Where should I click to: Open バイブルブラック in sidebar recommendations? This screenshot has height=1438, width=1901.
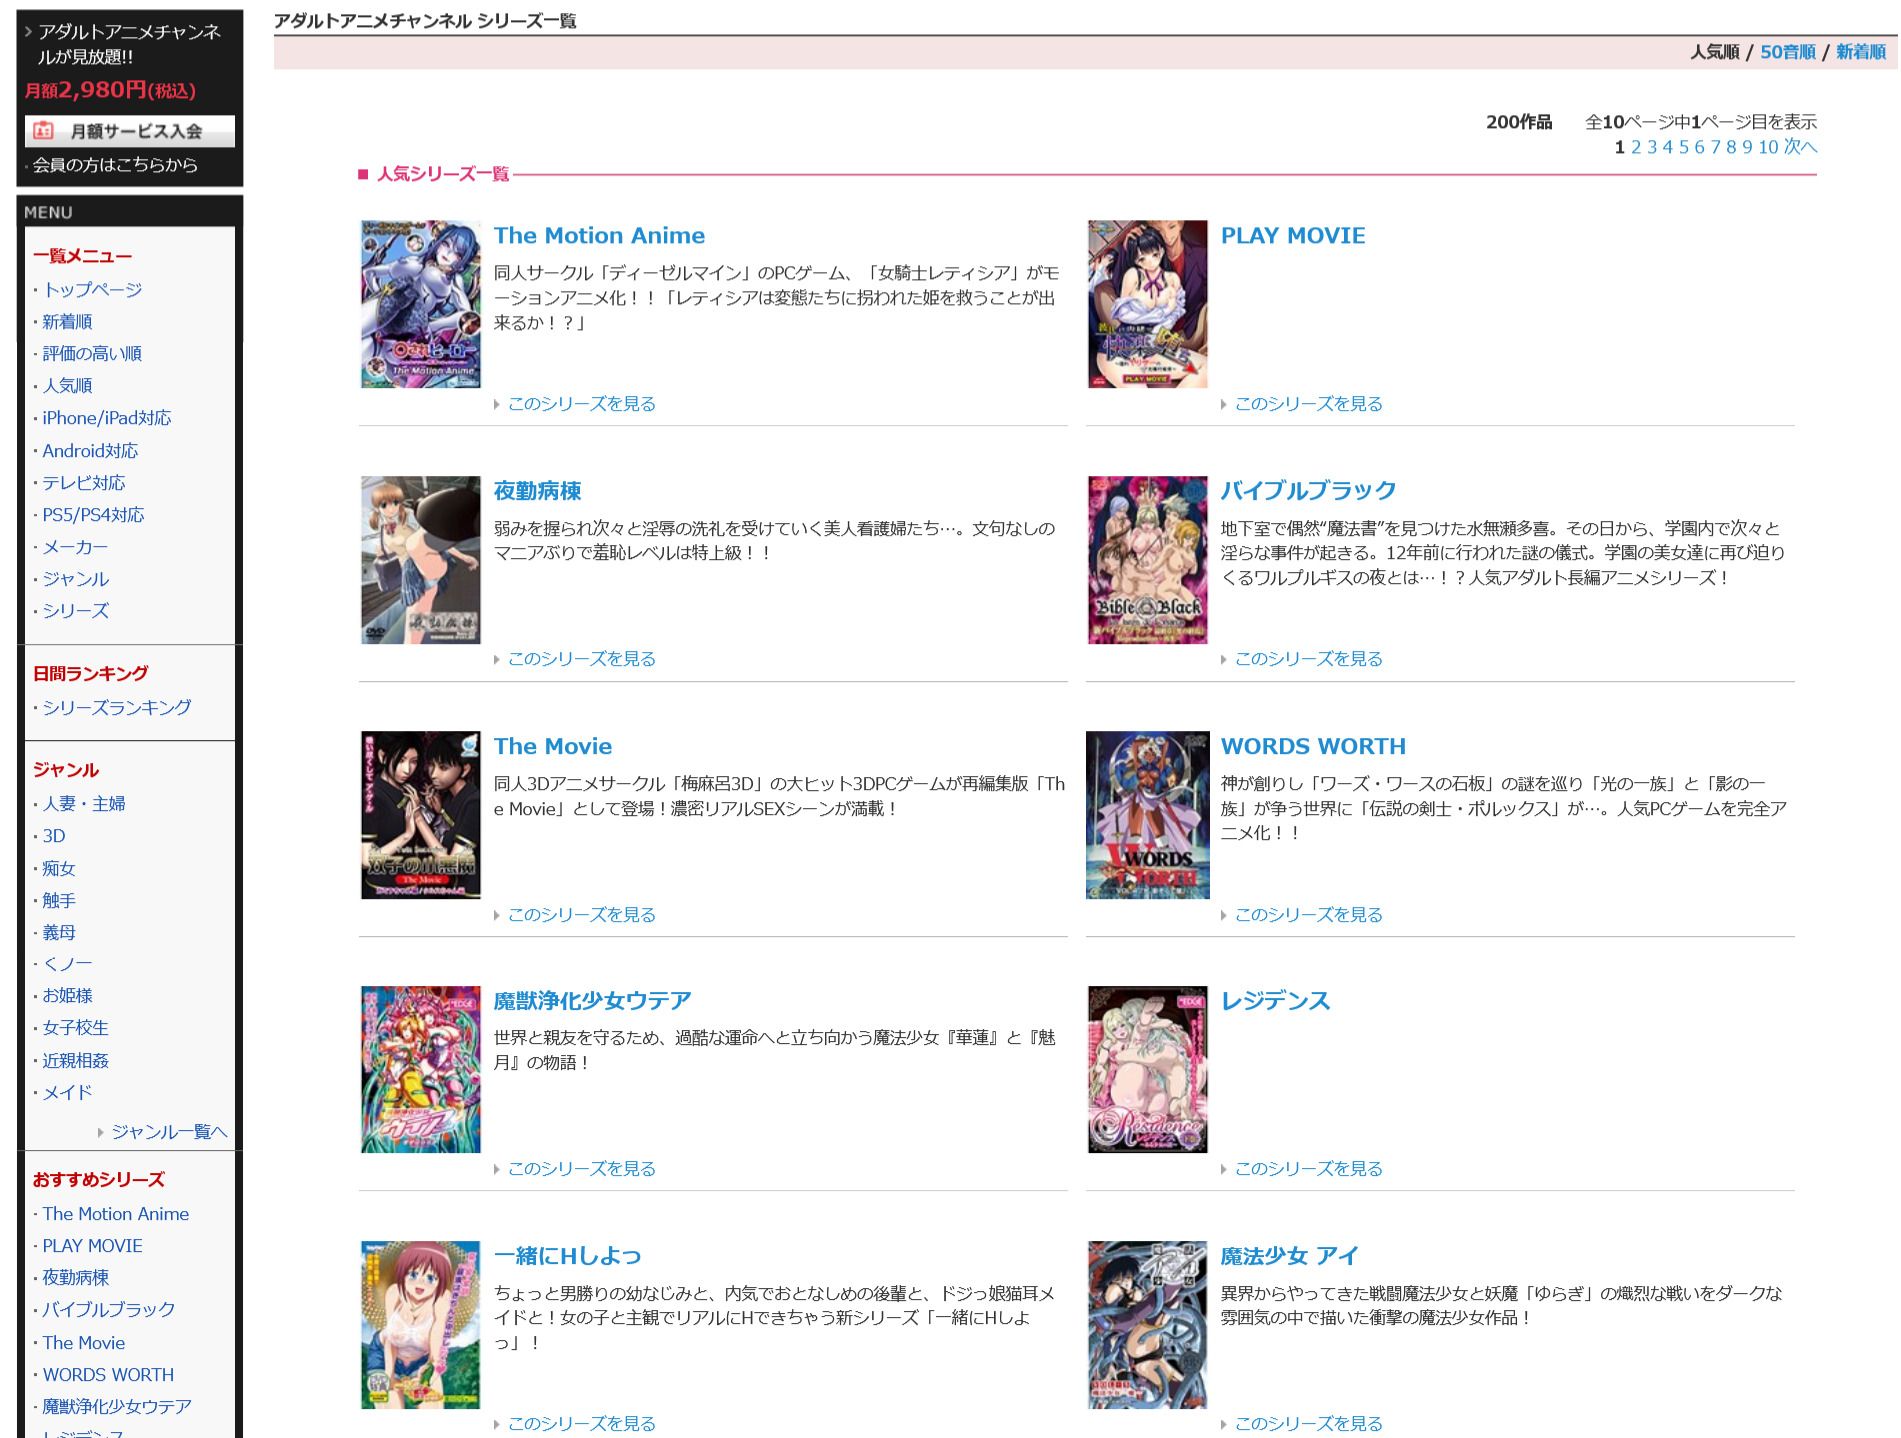coord(109,1310)
